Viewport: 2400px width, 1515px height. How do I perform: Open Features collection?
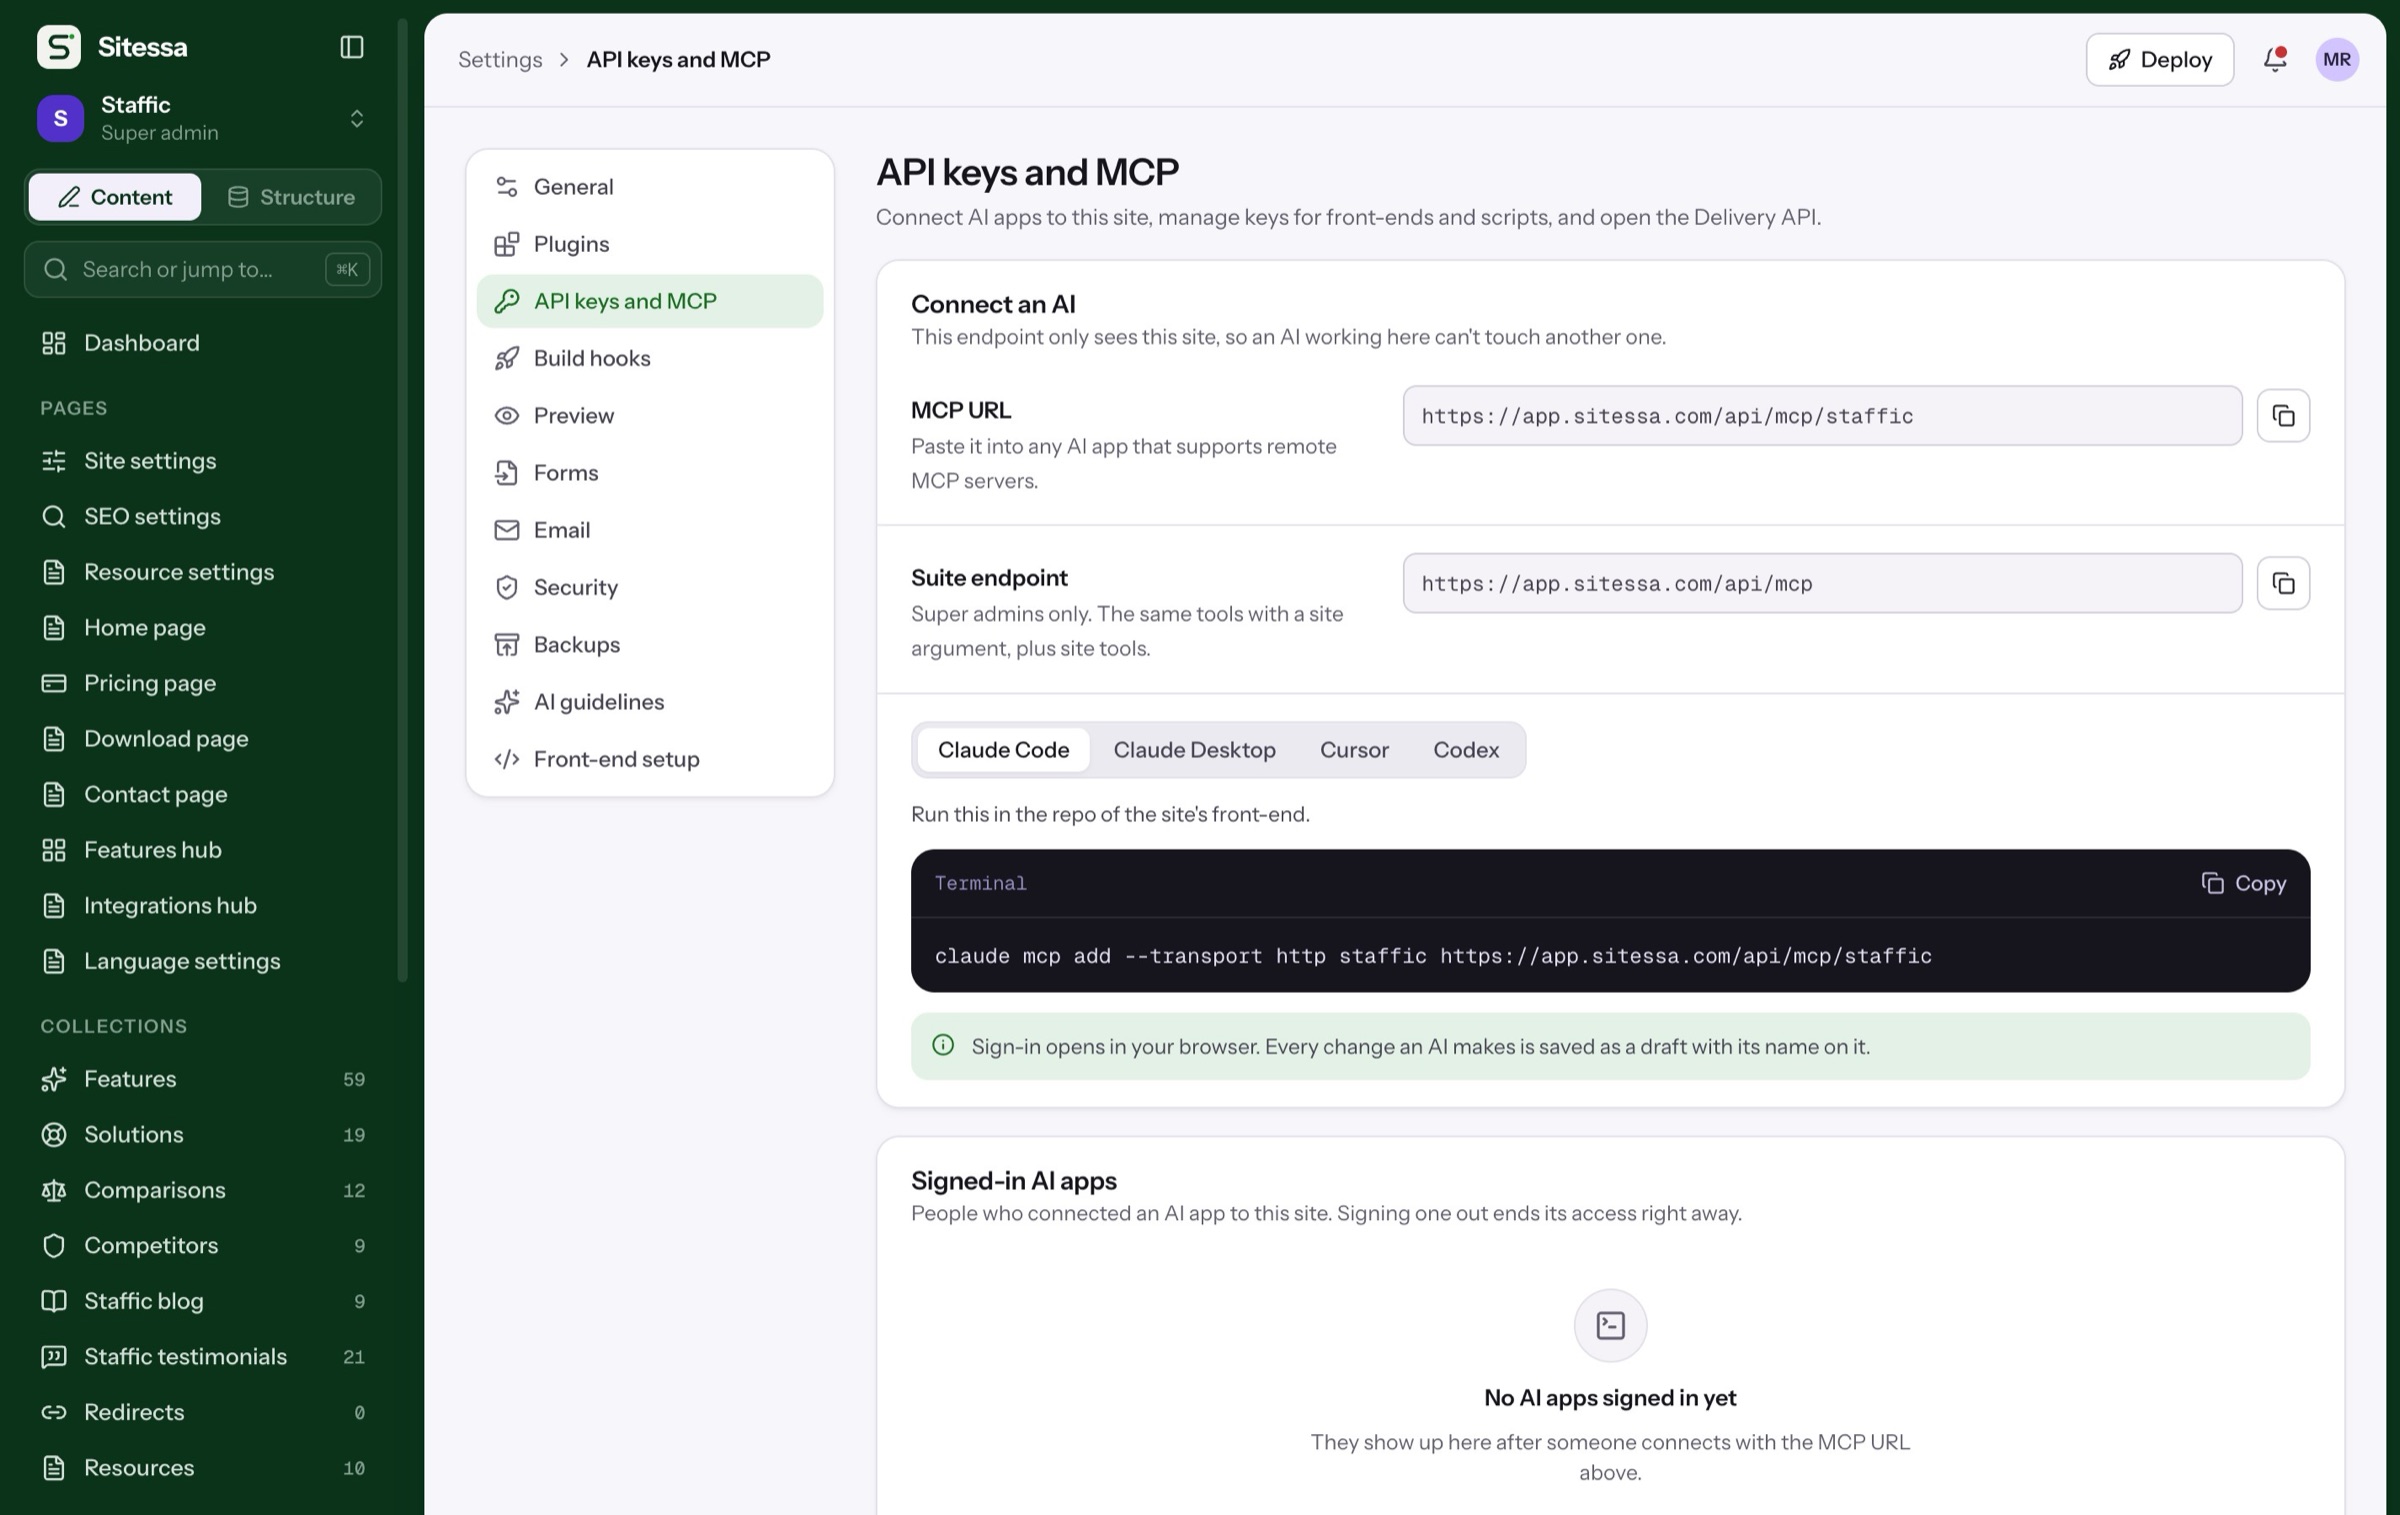pyautogui.click(x=203, y=1079)
